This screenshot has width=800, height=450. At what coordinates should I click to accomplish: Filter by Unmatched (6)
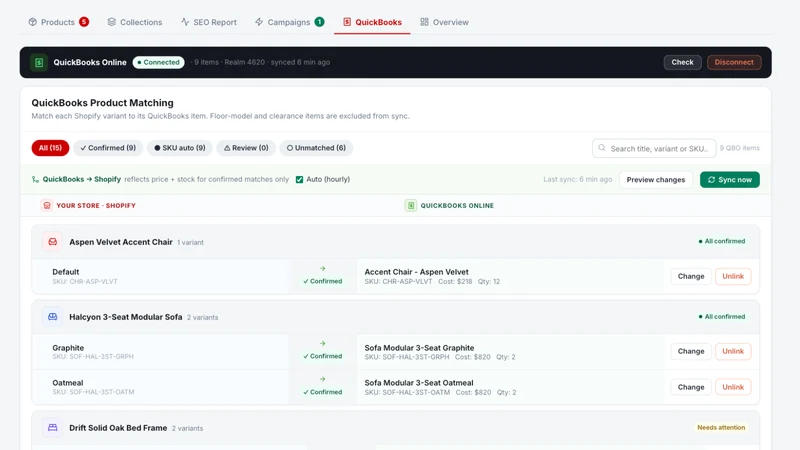click(x=316, y=148)
